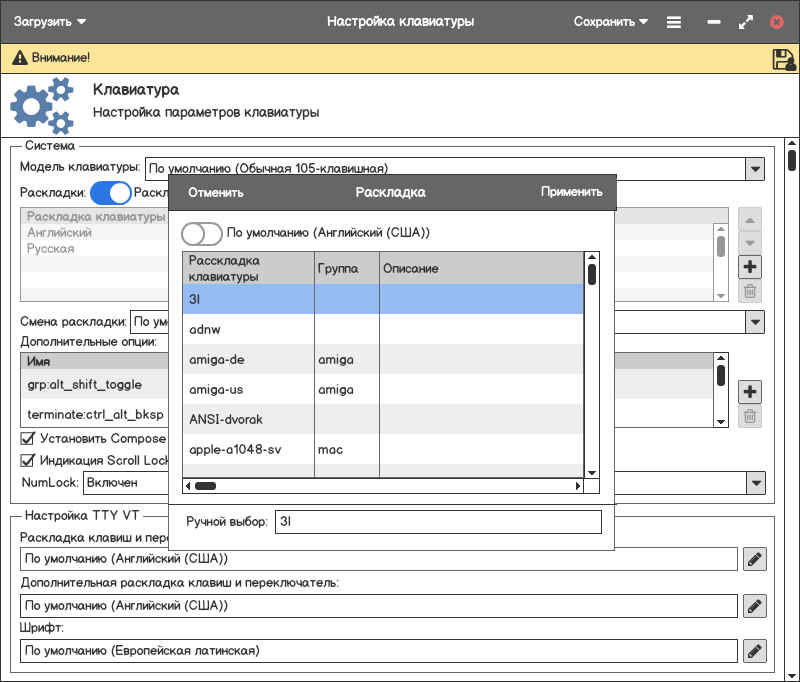The width and height of the screenshot is (800, 682).
Task: Move the selected layout up in list
Action: click(x=750, y=219)
